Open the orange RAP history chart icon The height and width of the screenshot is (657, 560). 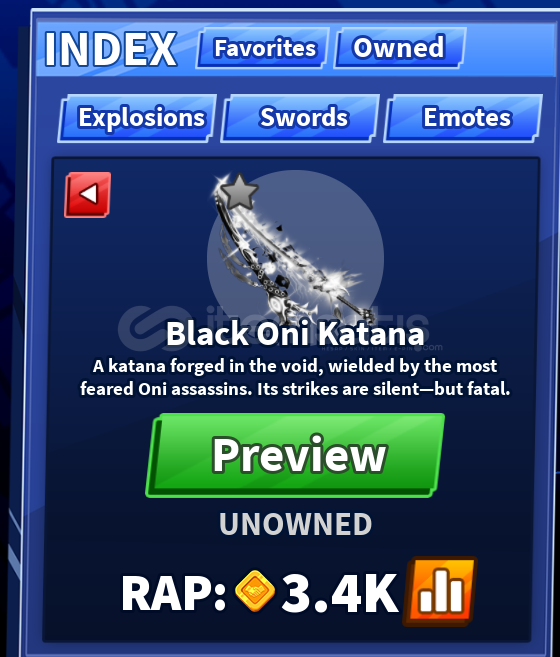tap(440, 591)
